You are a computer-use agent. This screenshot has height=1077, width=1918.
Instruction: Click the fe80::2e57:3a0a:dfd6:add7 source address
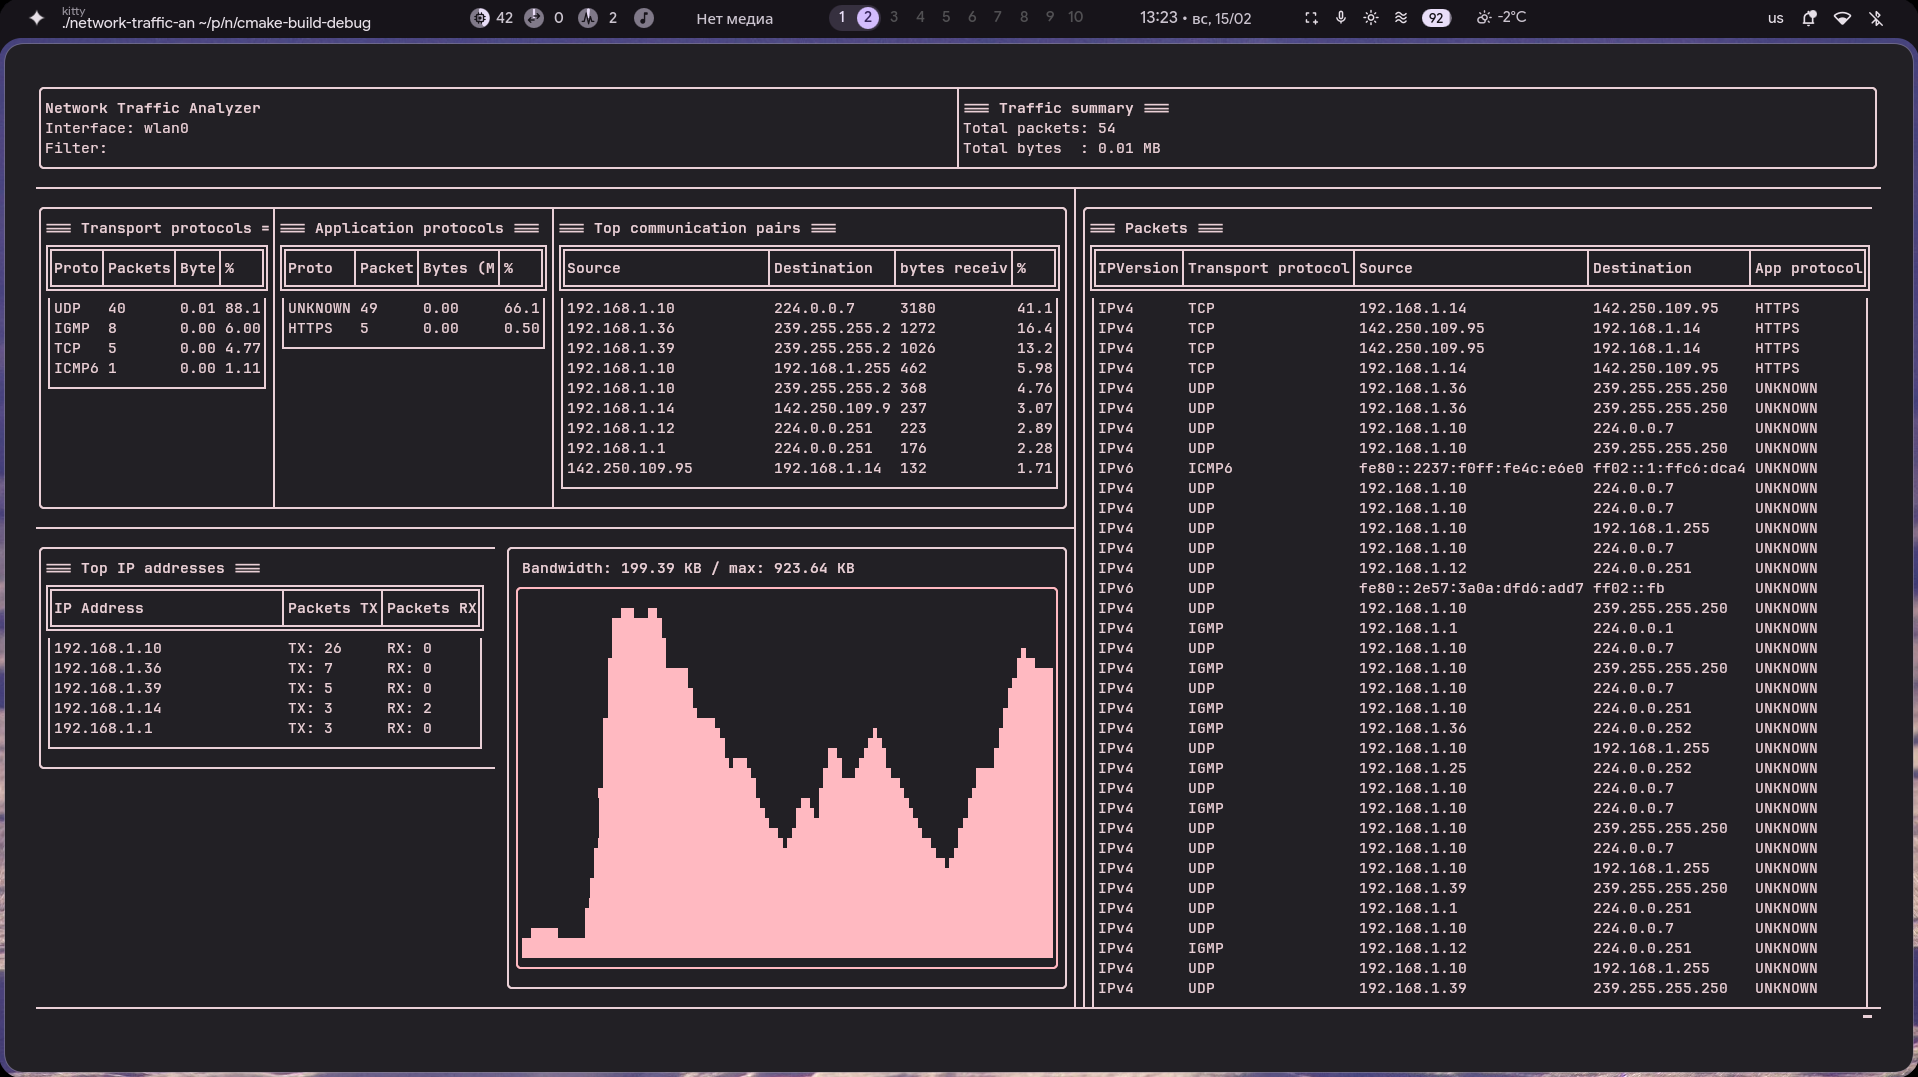tap(1471, 588)
